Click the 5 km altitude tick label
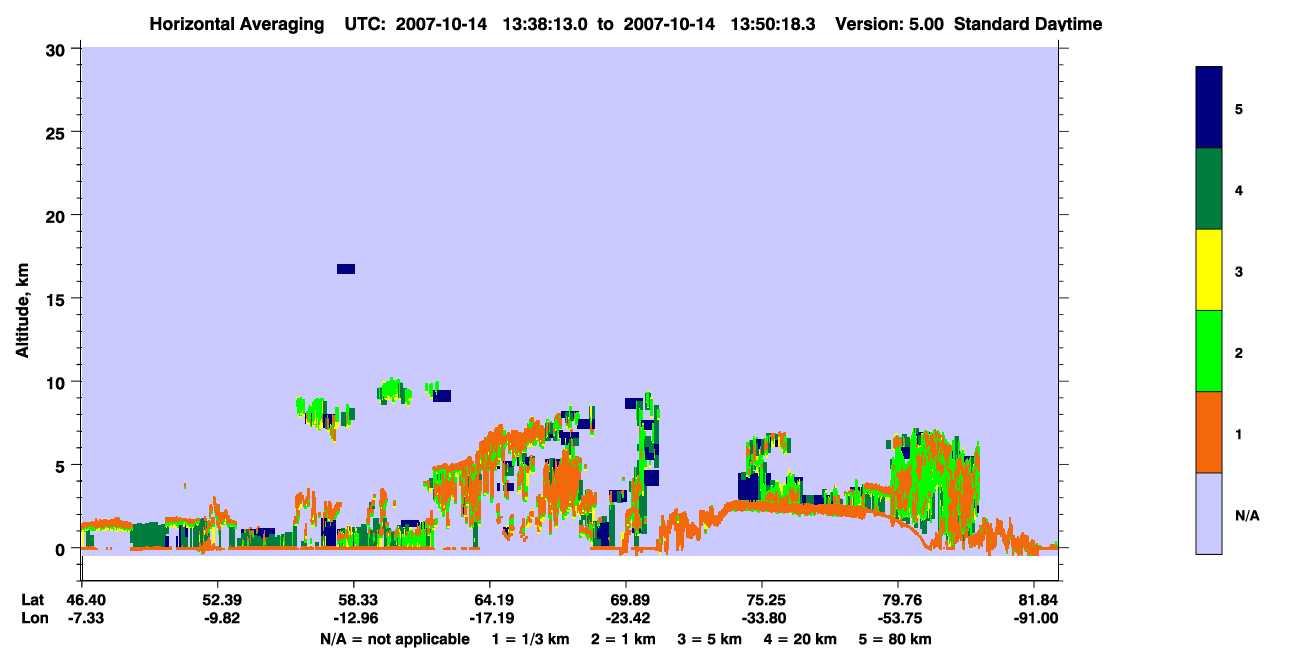Viewport: 1300px width, 667px height. click(x=62, y=465)
